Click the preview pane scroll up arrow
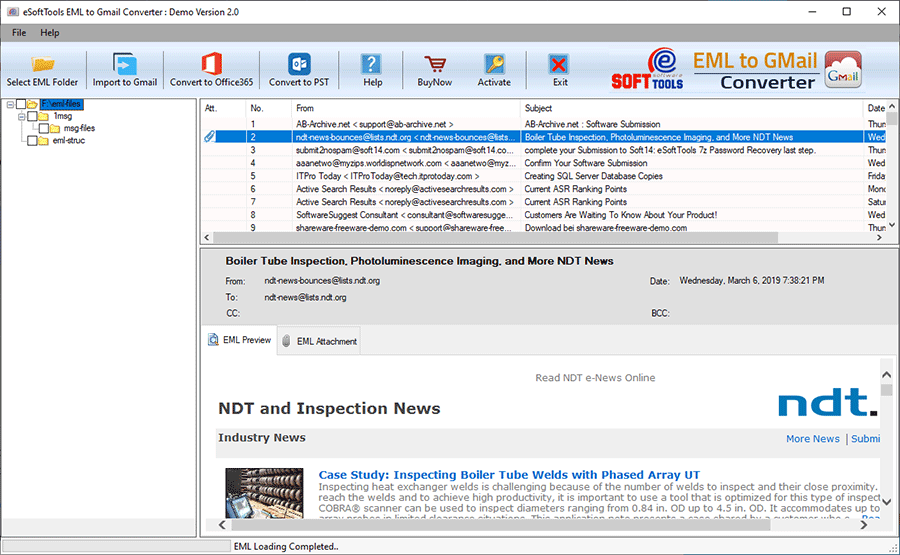This screenshot has height=555, width=900. (x=886, y=375)
